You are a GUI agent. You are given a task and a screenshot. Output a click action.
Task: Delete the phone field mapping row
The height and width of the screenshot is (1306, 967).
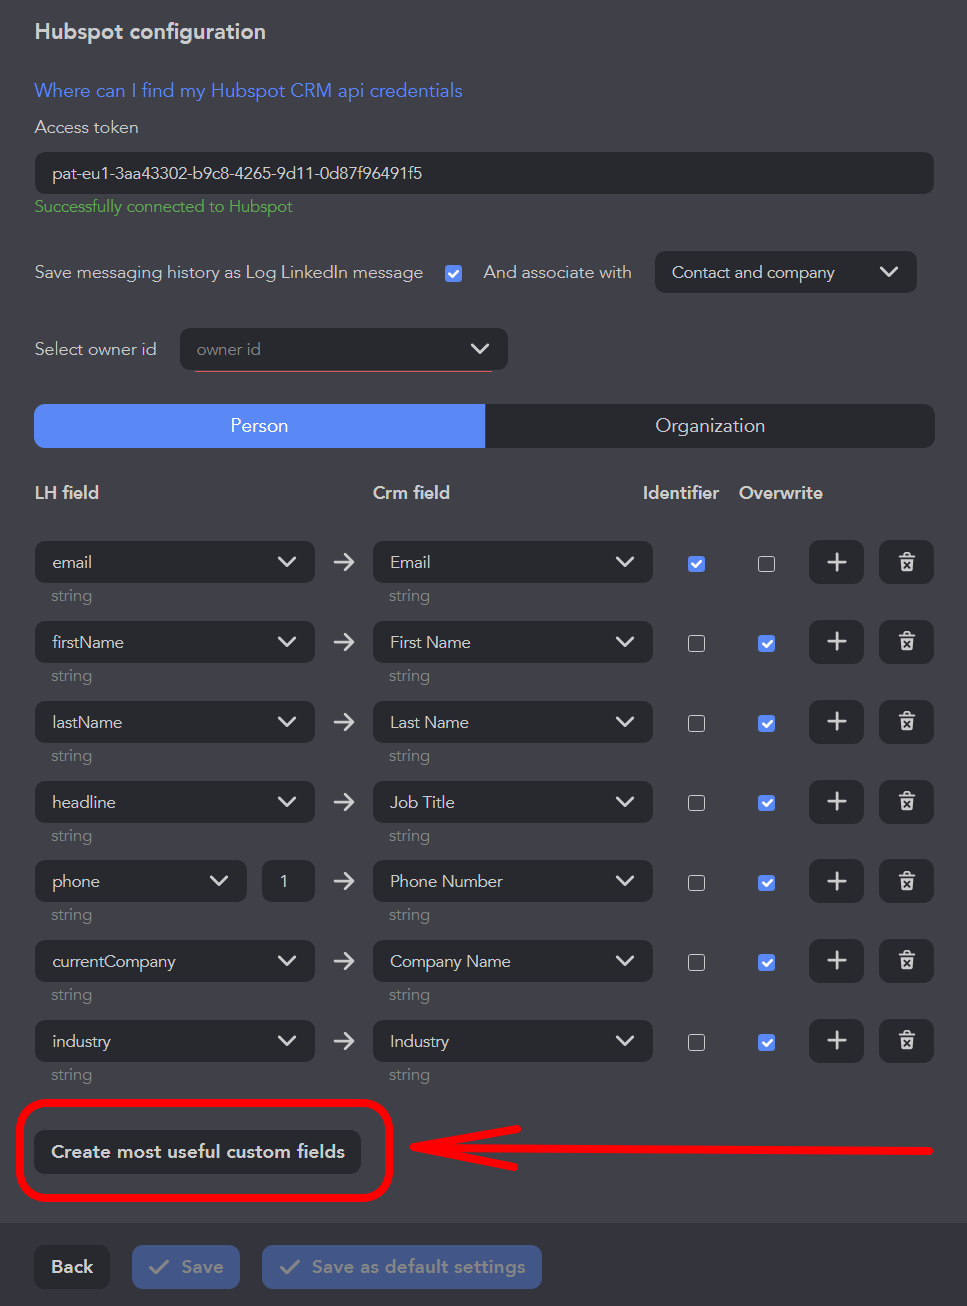[906, 881]
